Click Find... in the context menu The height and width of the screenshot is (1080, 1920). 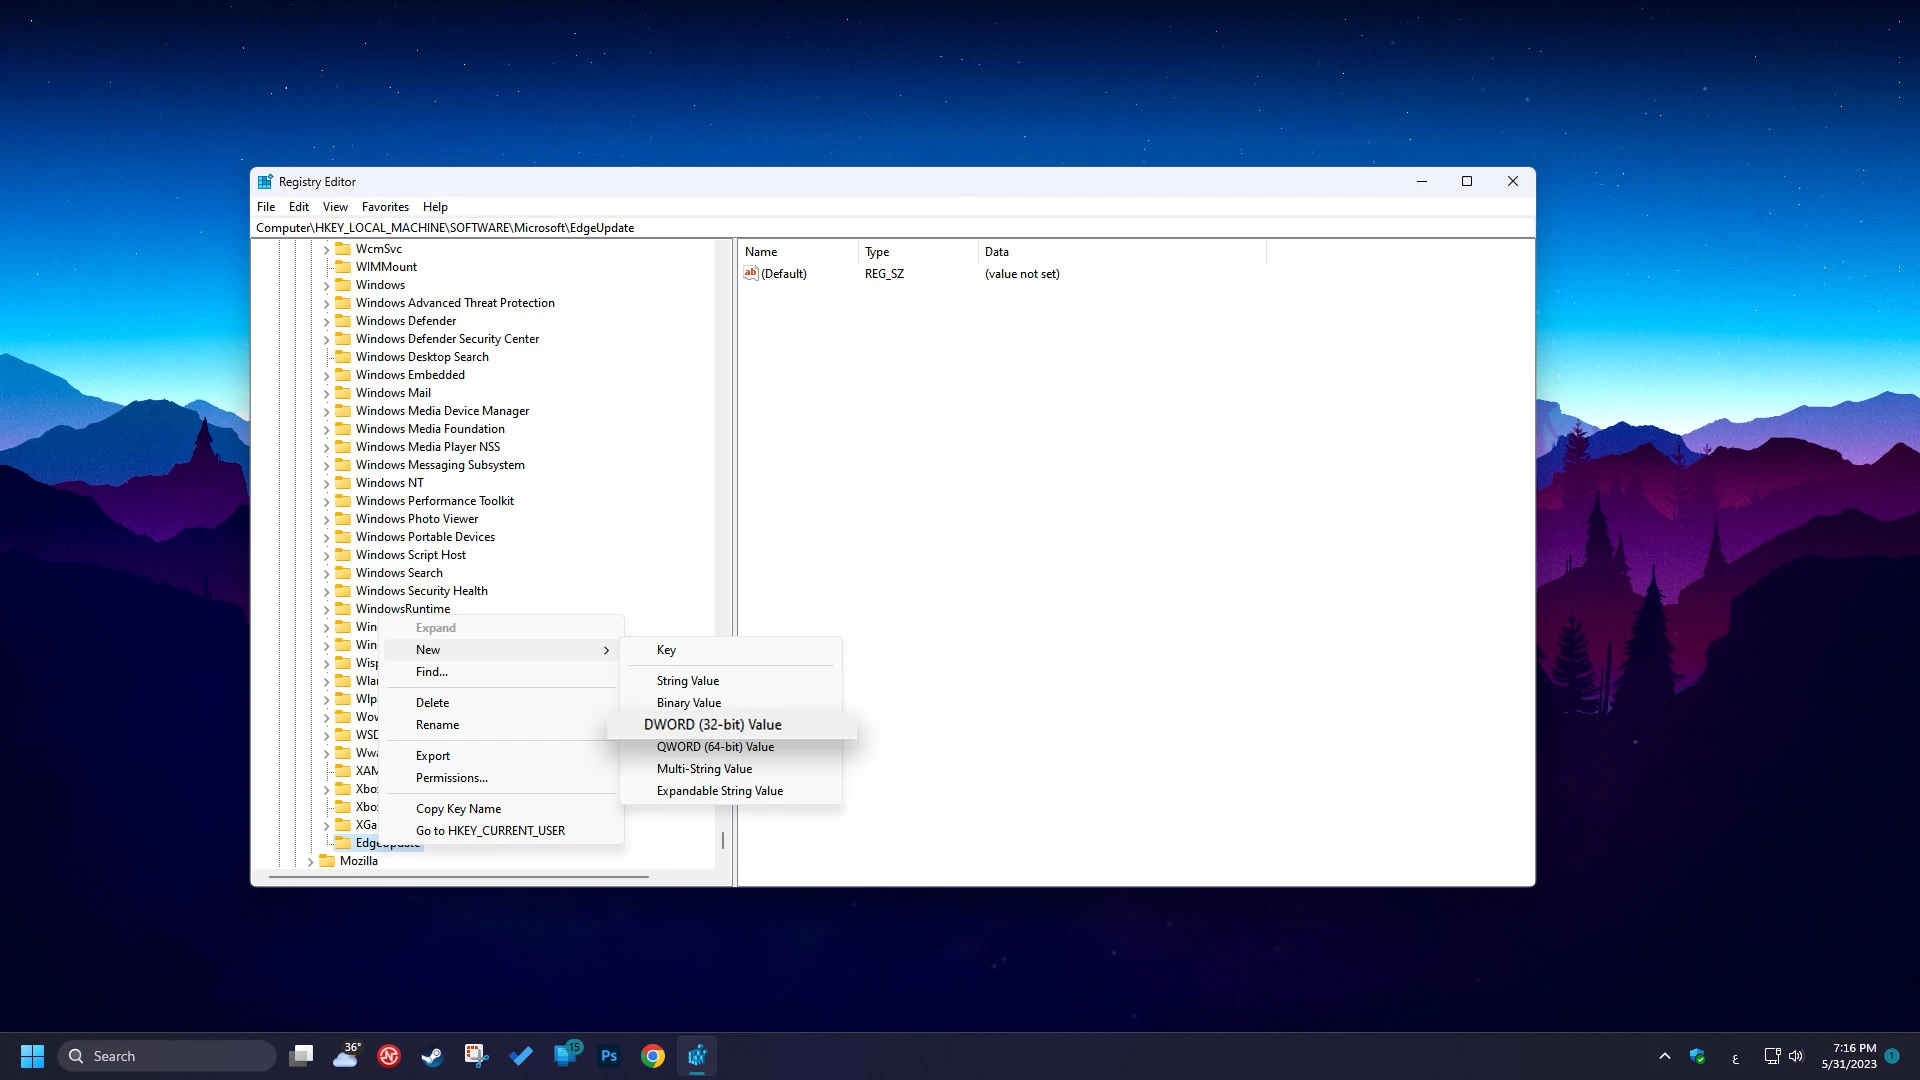502,672
